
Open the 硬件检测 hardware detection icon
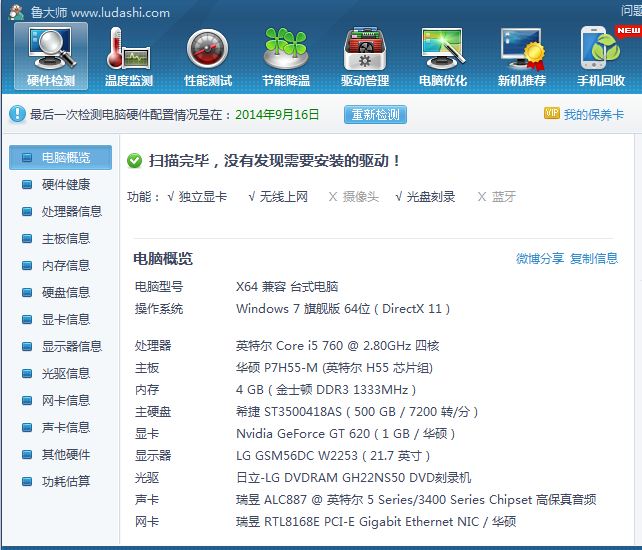pos(51,55)
